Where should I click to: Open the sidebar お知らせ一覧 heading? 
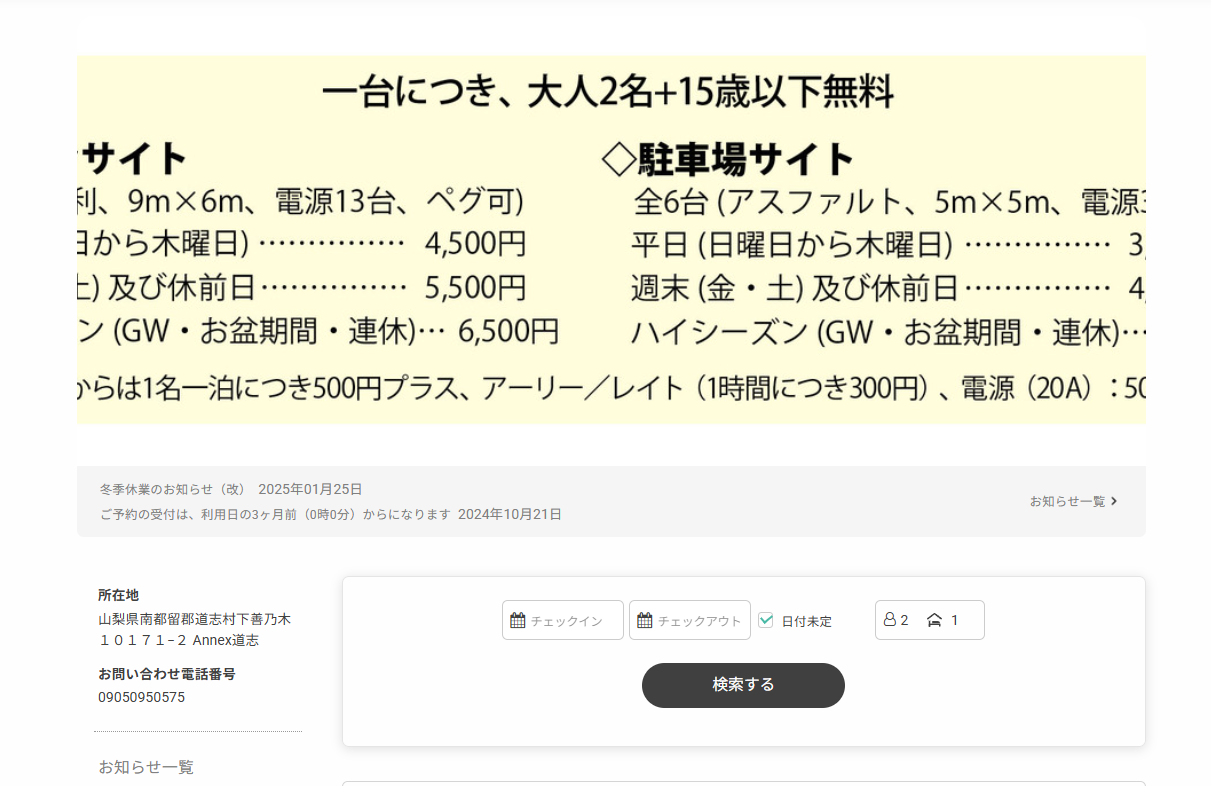point(146,767)
